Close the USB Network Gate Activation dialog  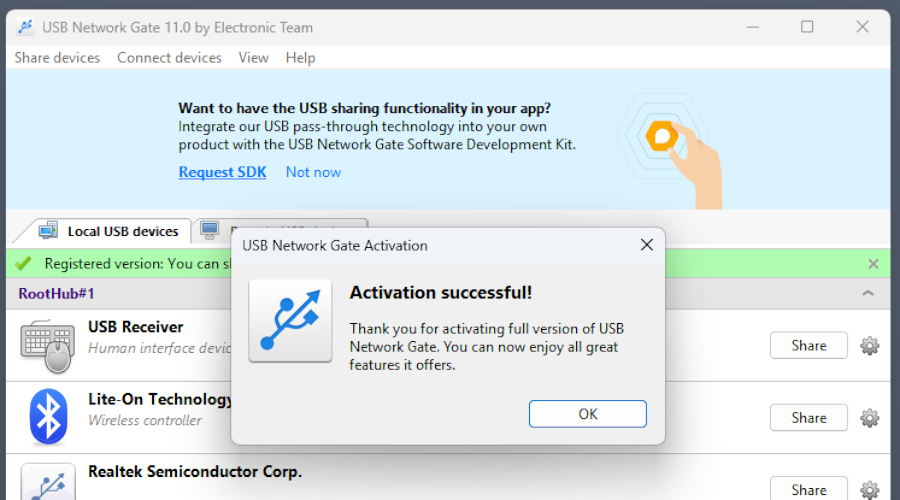[x=647, y=245]
